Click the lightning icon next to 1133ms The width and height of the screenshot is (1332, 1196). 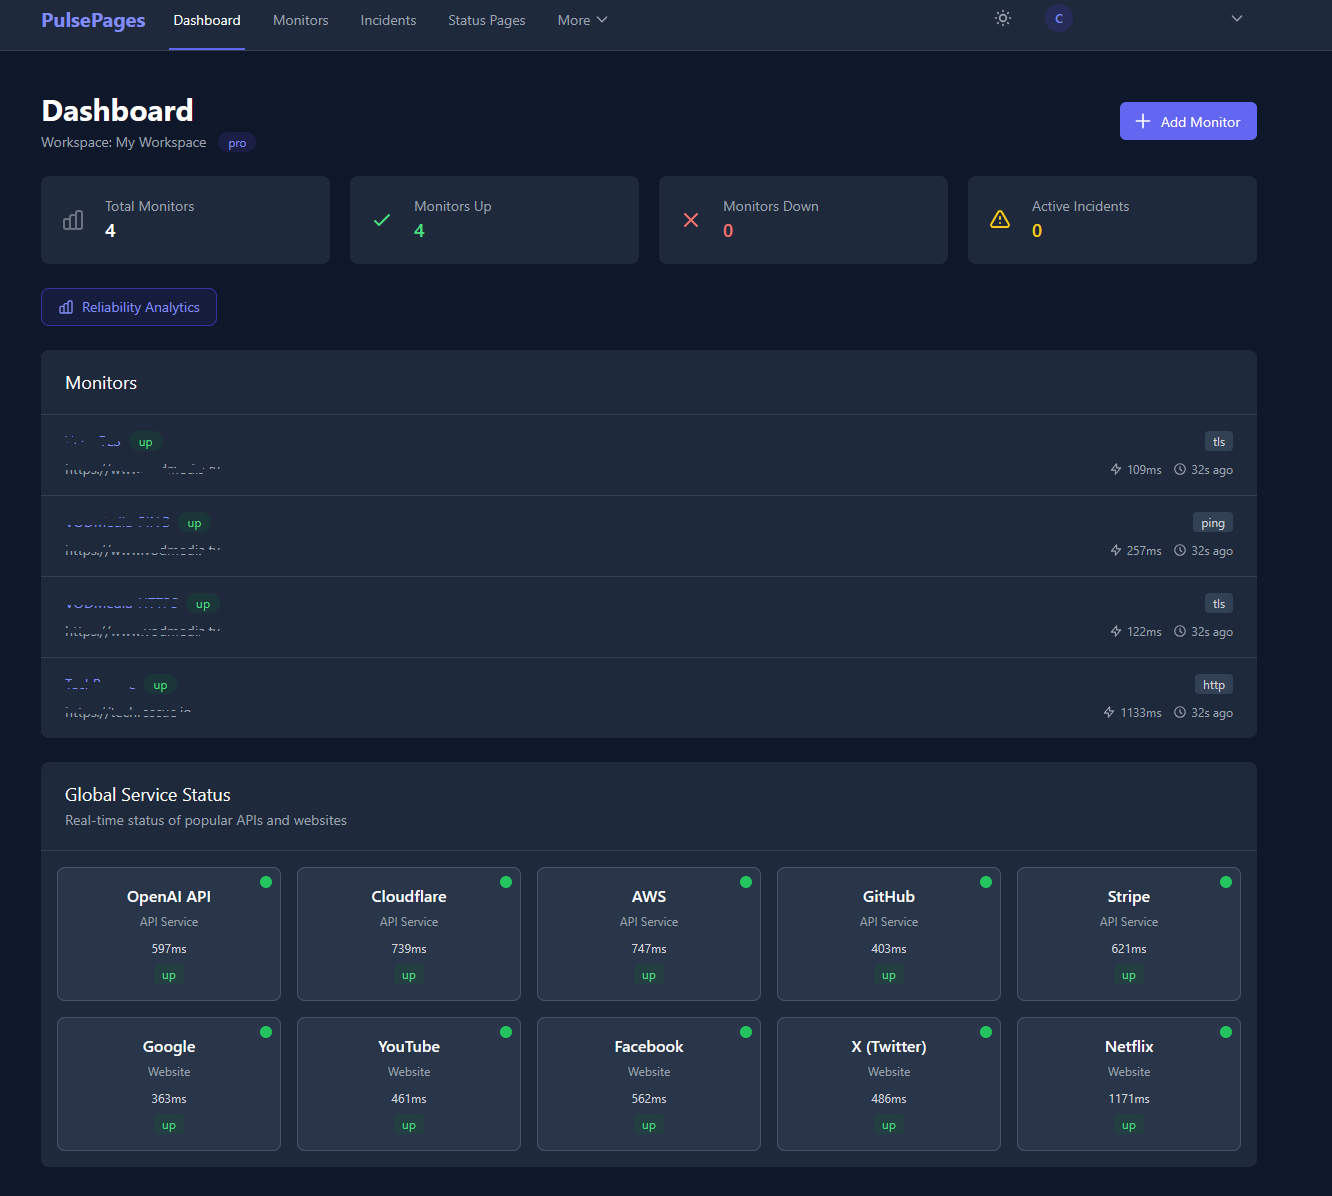click(x=1109, y=712)
